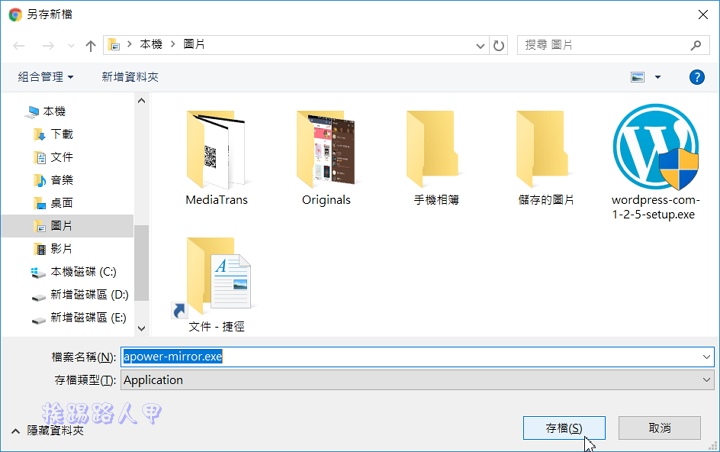Image resolution: width=720 pixels, height=452 pixels.
Task: Refresh the current folder view
Action: pos(499,45)
